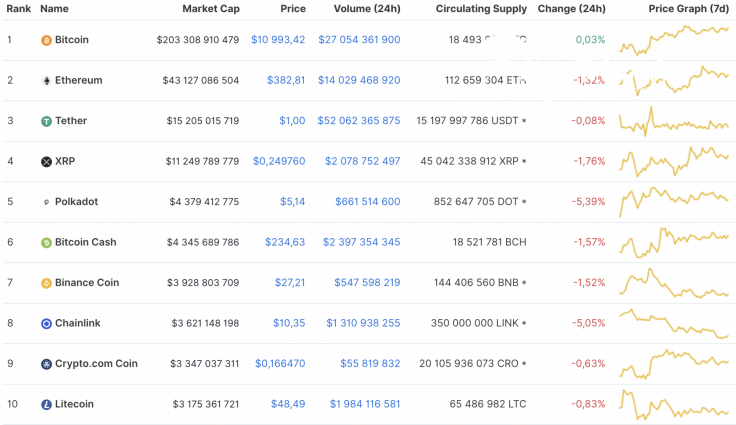Image resolution: width=736 pixels, height=425 pixels.
Task: Sort by Rank column header
Action: click(x=19, y=8)
